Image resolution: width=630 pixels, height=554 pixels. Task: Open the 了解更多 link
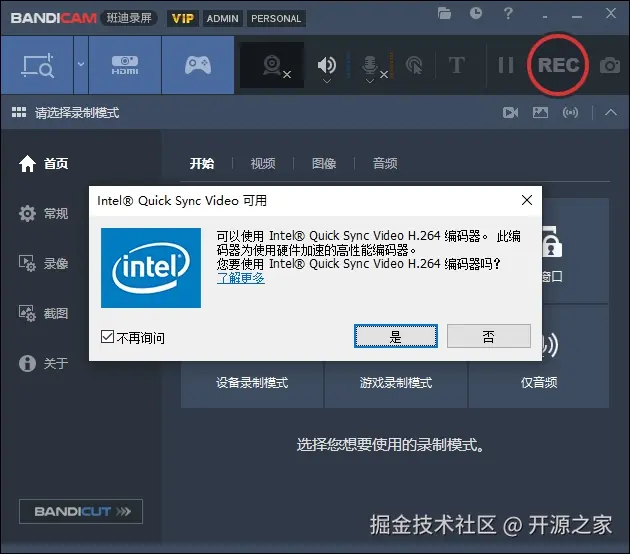(x=241, y=278)
